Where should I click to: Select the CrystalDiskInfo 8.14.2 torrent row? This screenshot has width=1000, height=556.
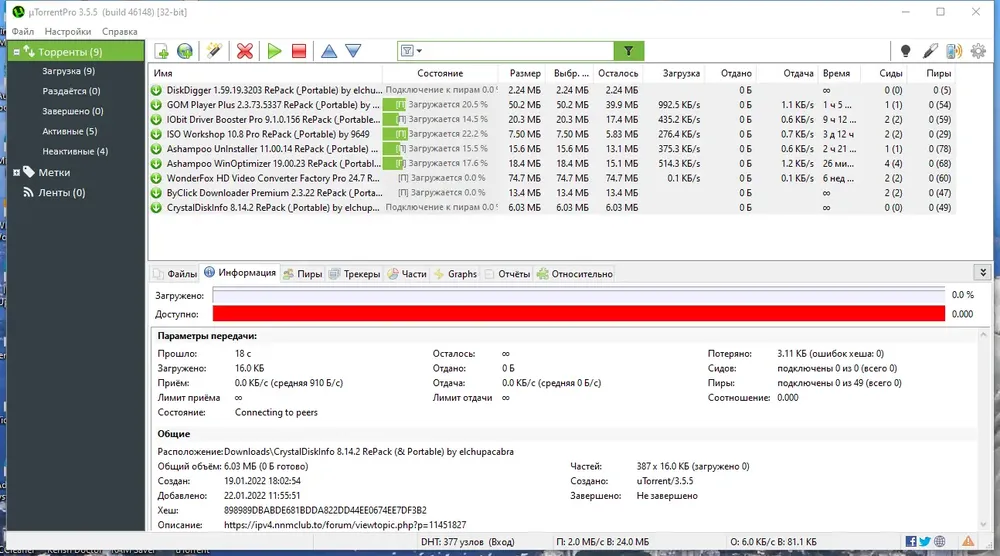(552, 208)
